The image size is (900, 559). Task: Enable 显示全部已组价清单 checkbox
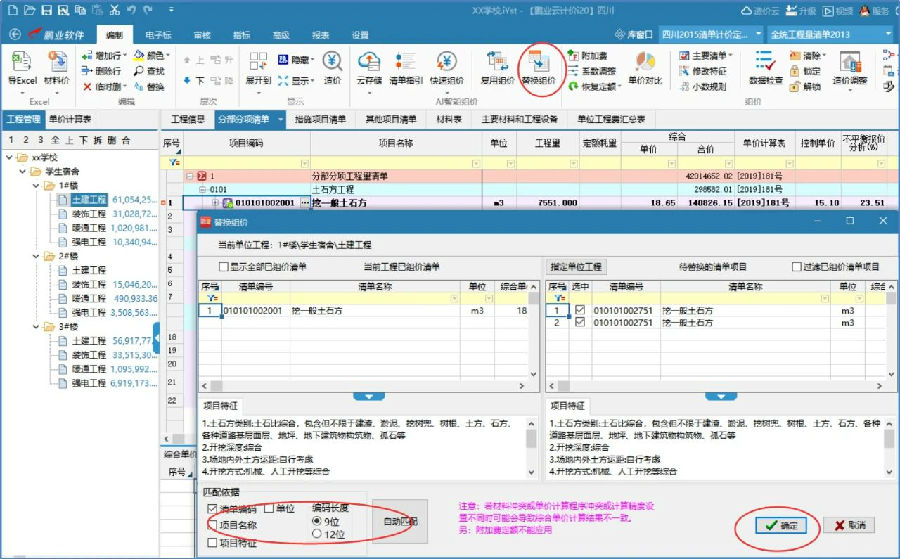tap(224, 267)
